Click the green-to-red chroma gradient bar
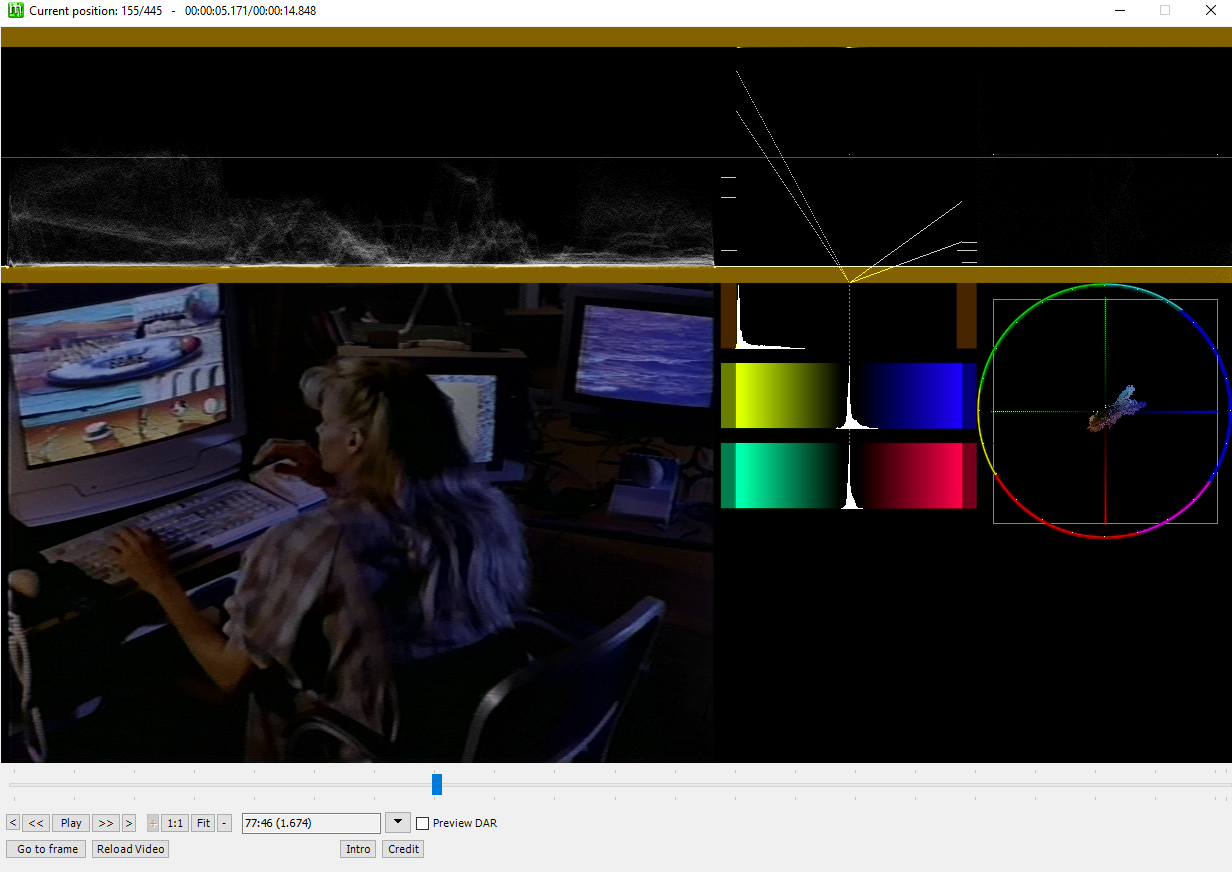Screen dimensions: 1232x872 (x=848, y=476)
